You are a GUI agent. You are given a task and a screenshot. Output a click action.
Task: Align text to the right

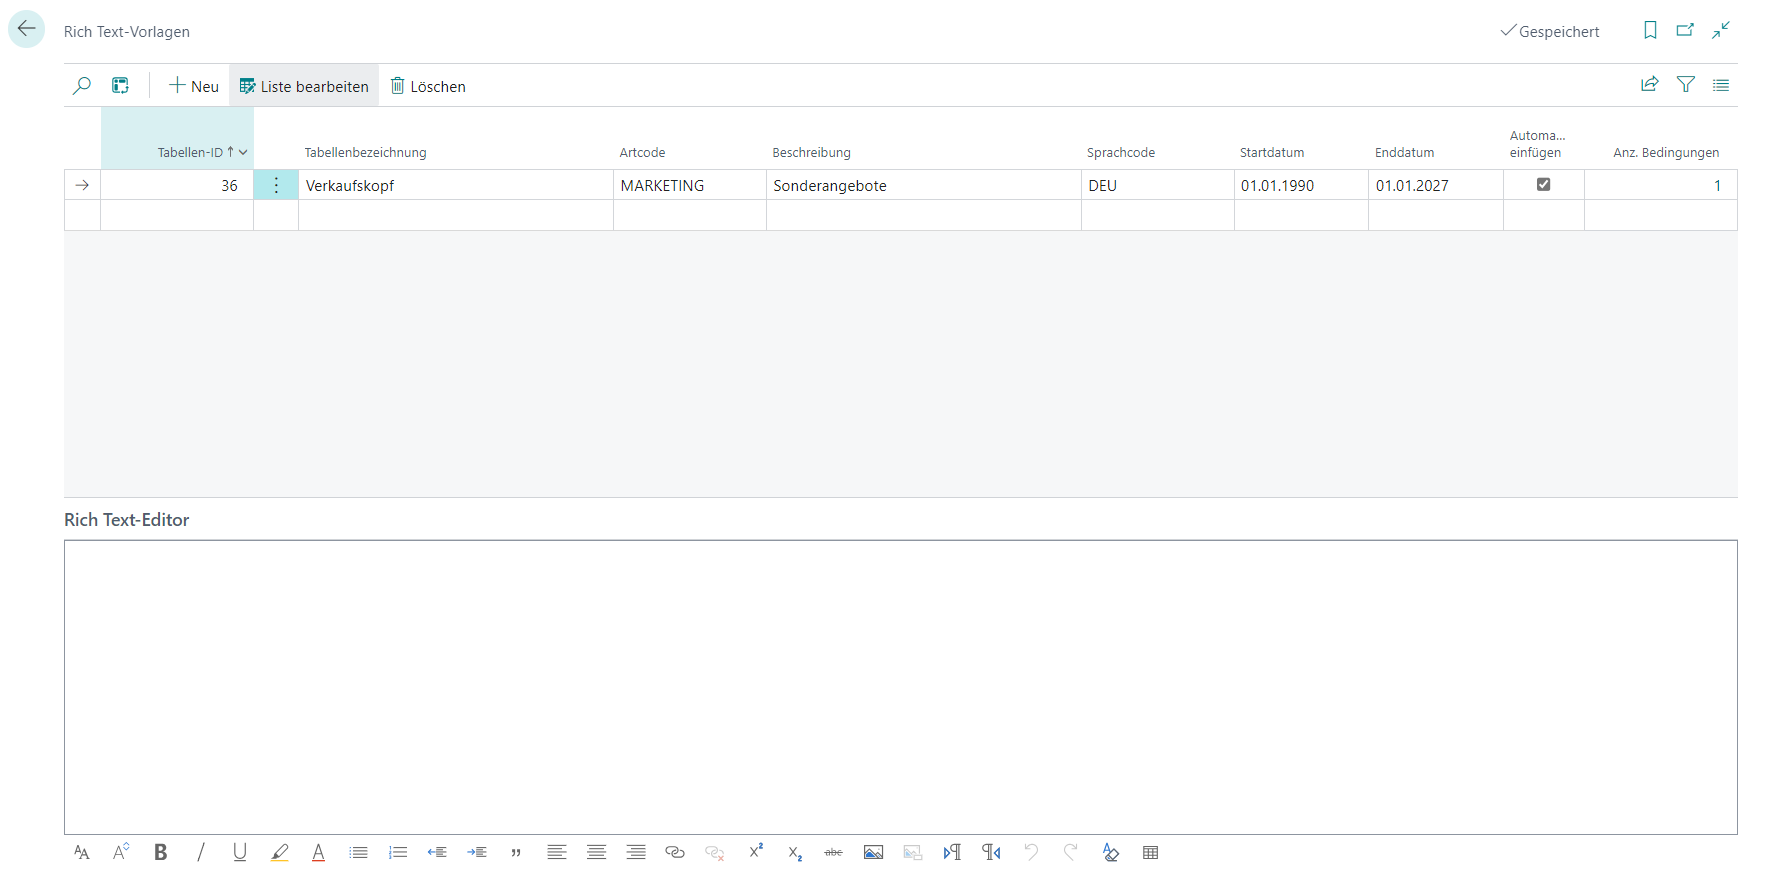[x=636, y=852]
